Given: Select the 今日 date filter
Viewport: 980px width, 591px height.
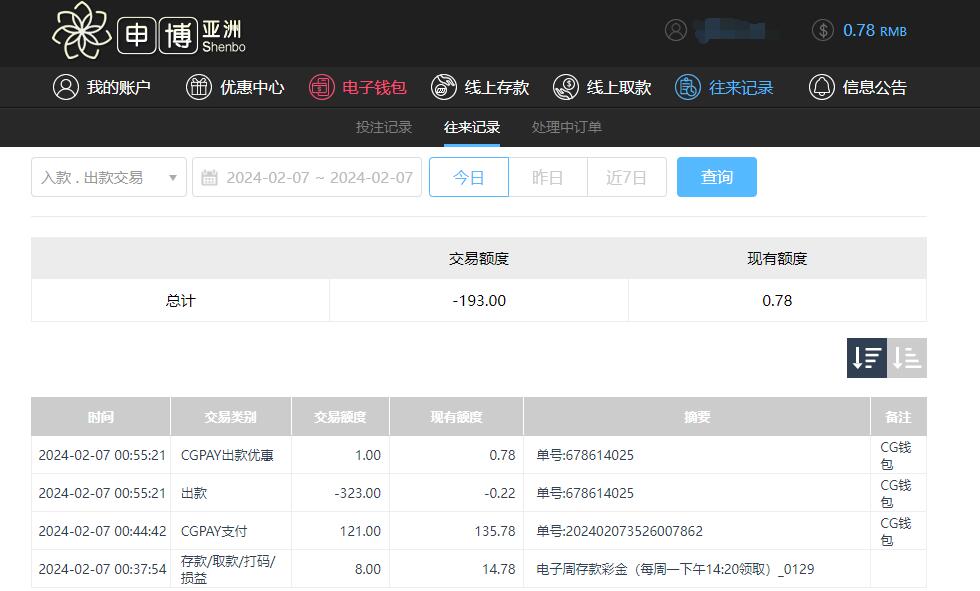Looking at the screenshot, I should [x=469, y=177].
